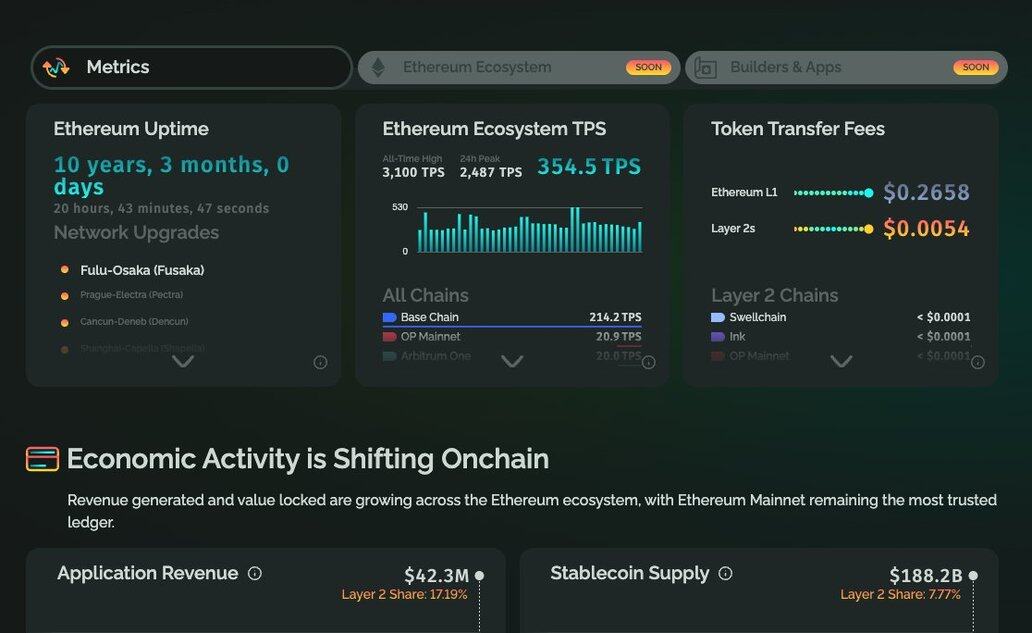Expand the Layer 2 Chains fees list
Viewport: 1032px width, 633px height.
[x=841, y=361]
